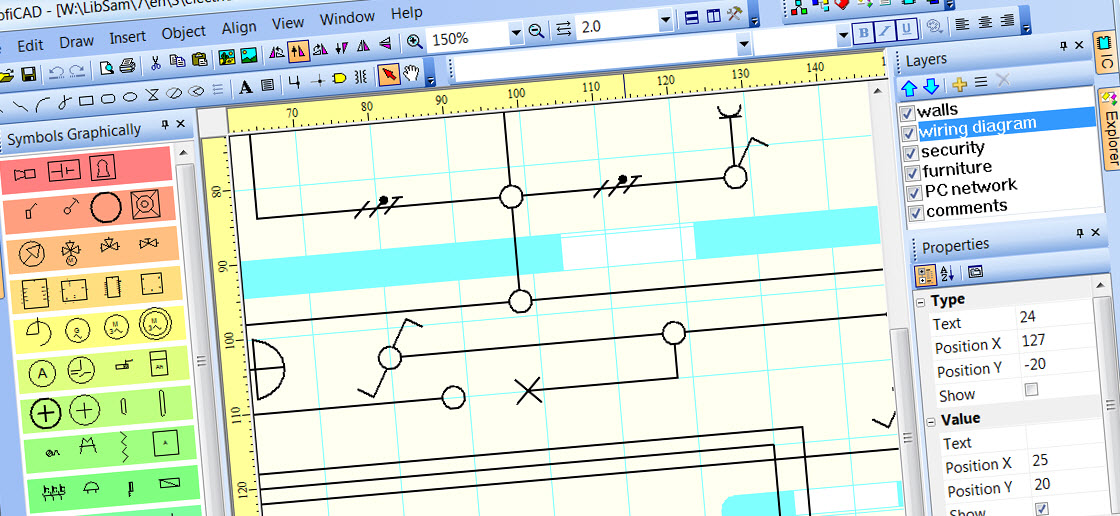
Task: Click the hammer Settings icon
Action: click(x=736, y=14)
